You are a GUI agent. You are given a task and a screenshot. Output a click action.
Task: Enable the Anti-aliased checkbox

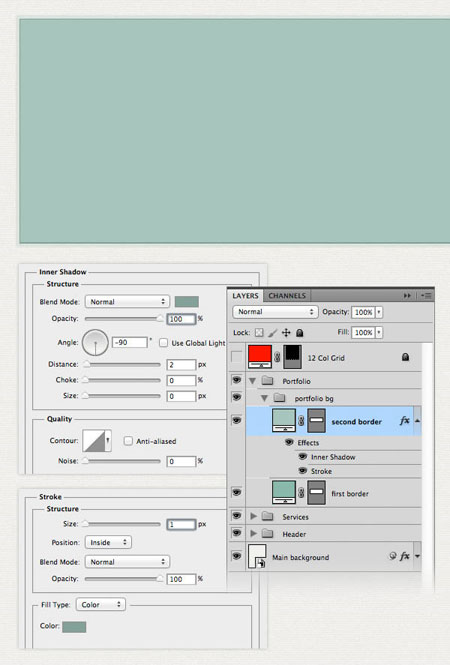[128, 441]
